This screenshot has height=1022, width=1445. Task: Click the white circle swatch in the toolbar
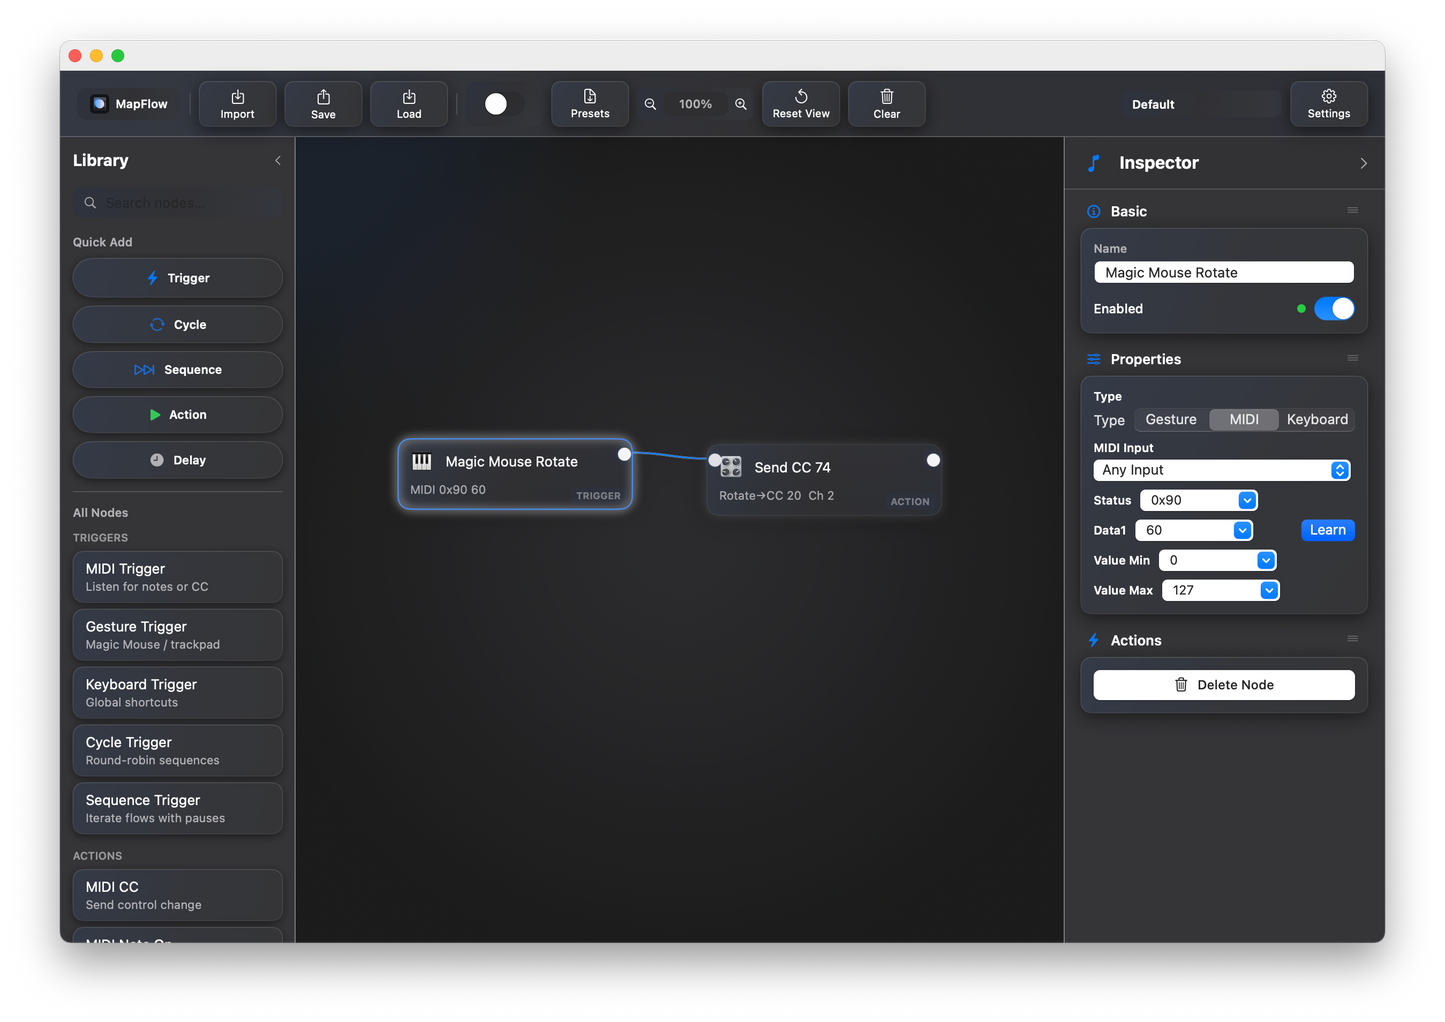tap(497, 103)
